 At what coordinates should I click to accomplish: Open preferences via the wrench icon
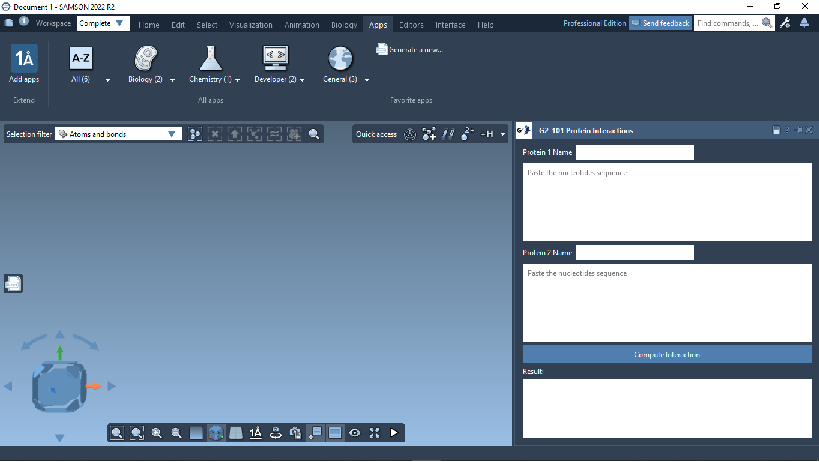tap(785, 23)
